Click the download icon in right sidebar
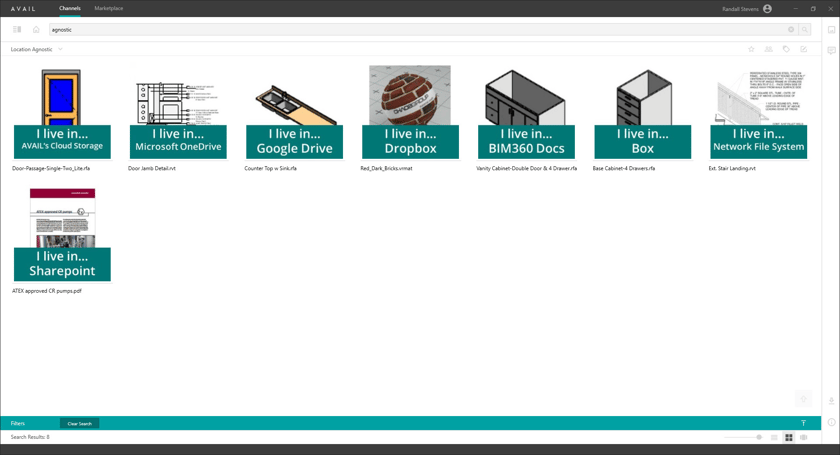This screenshot has height=455, width=840. tap(831, 401)
